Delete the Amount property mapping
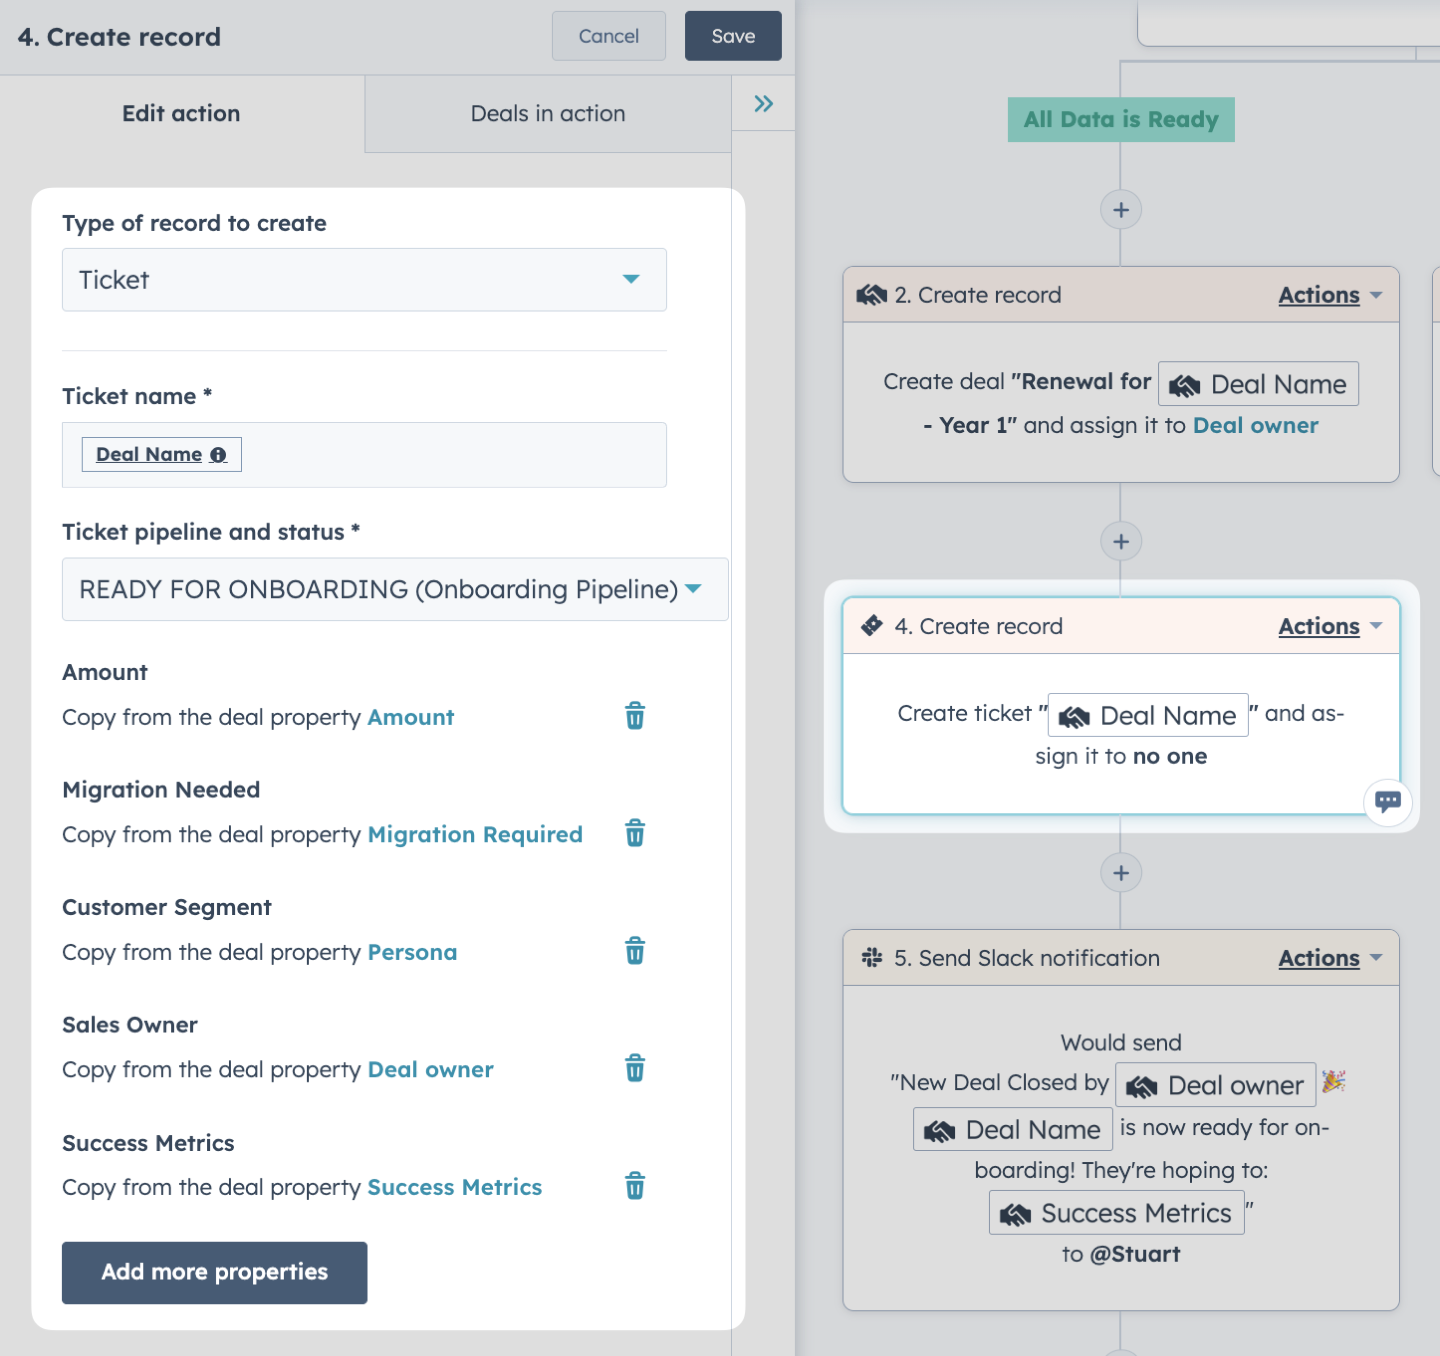Image resolution: width=1440 pixels, height=1356 pixels. pos(635,716)
